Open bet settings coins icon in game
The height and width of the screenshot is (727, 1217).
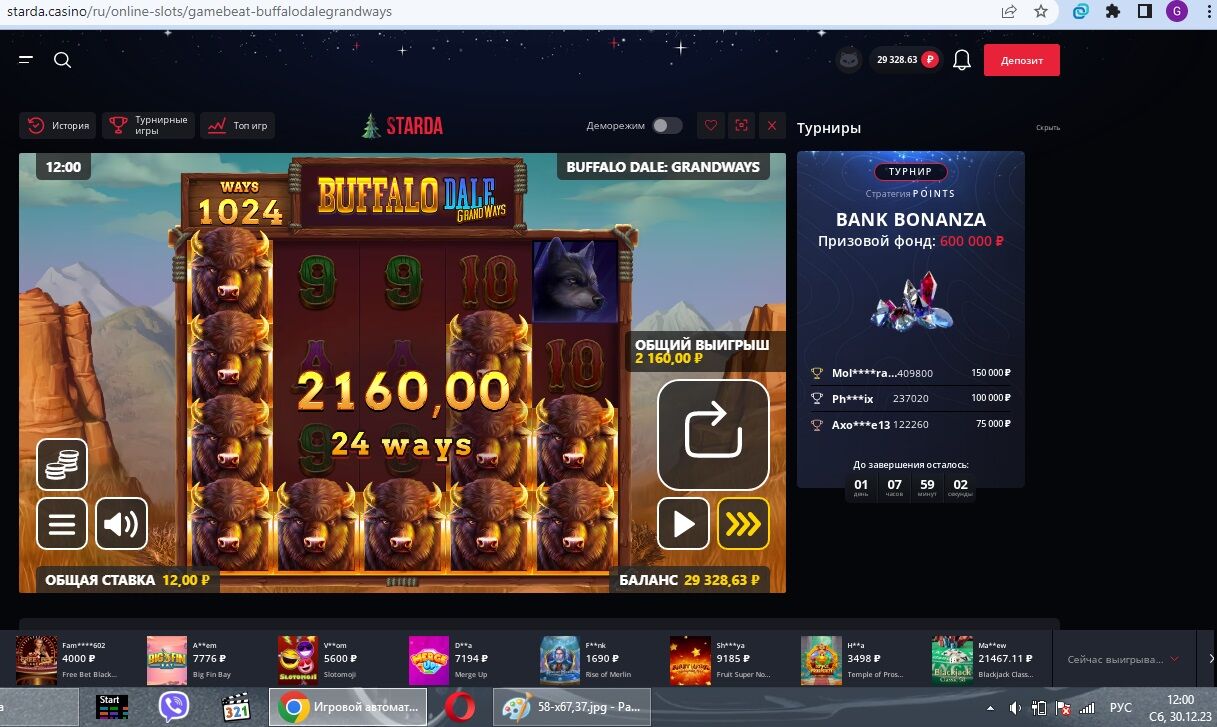62,464
